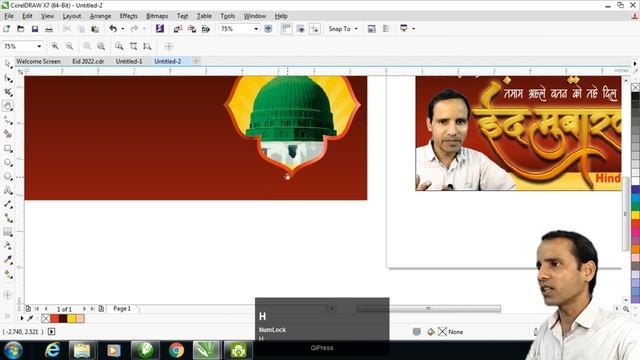The image size is (640, 360).
Task: Expand the Undo history dropdown arrow
Action: point(122,29)
